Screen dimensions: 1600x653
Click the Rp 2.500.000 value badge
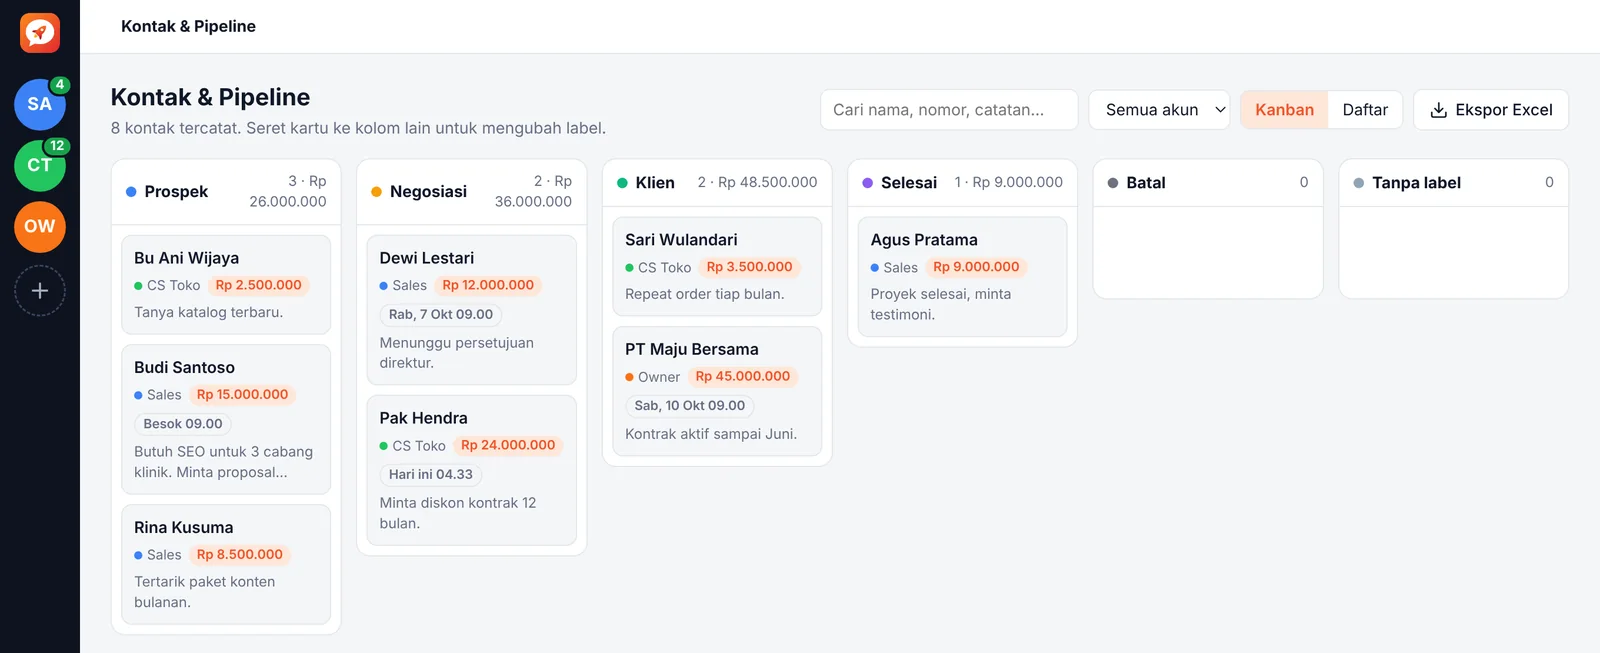[258, 285]
